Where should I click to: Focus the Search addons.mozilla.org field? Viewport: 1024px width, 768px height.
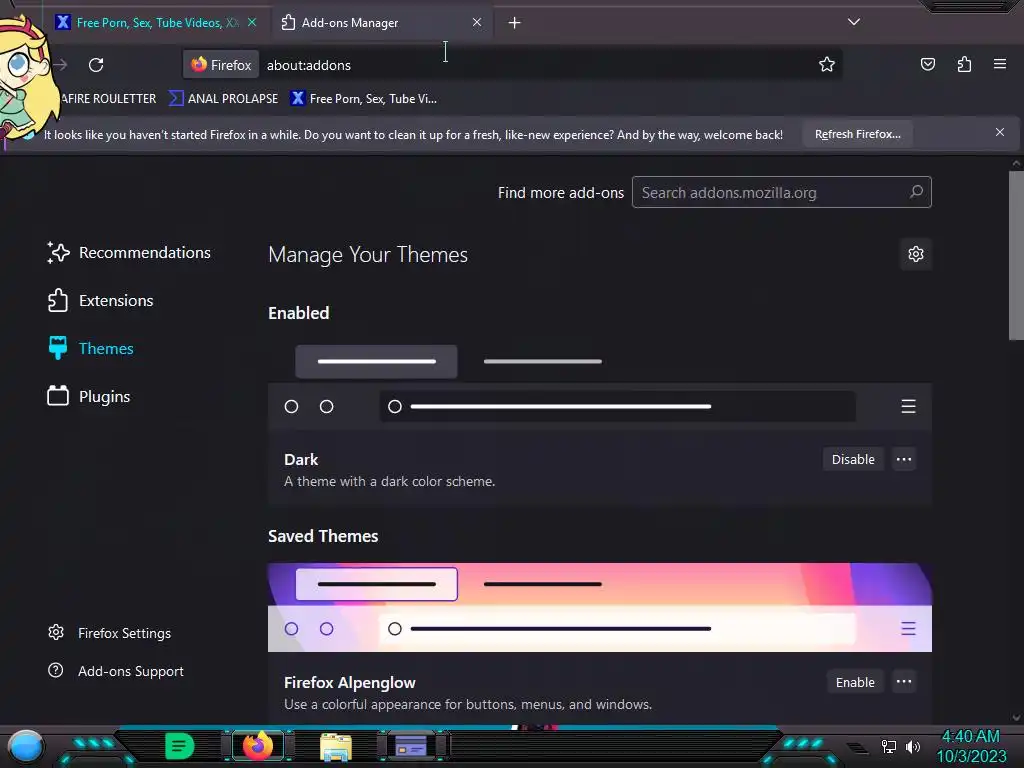pos(782,193)
